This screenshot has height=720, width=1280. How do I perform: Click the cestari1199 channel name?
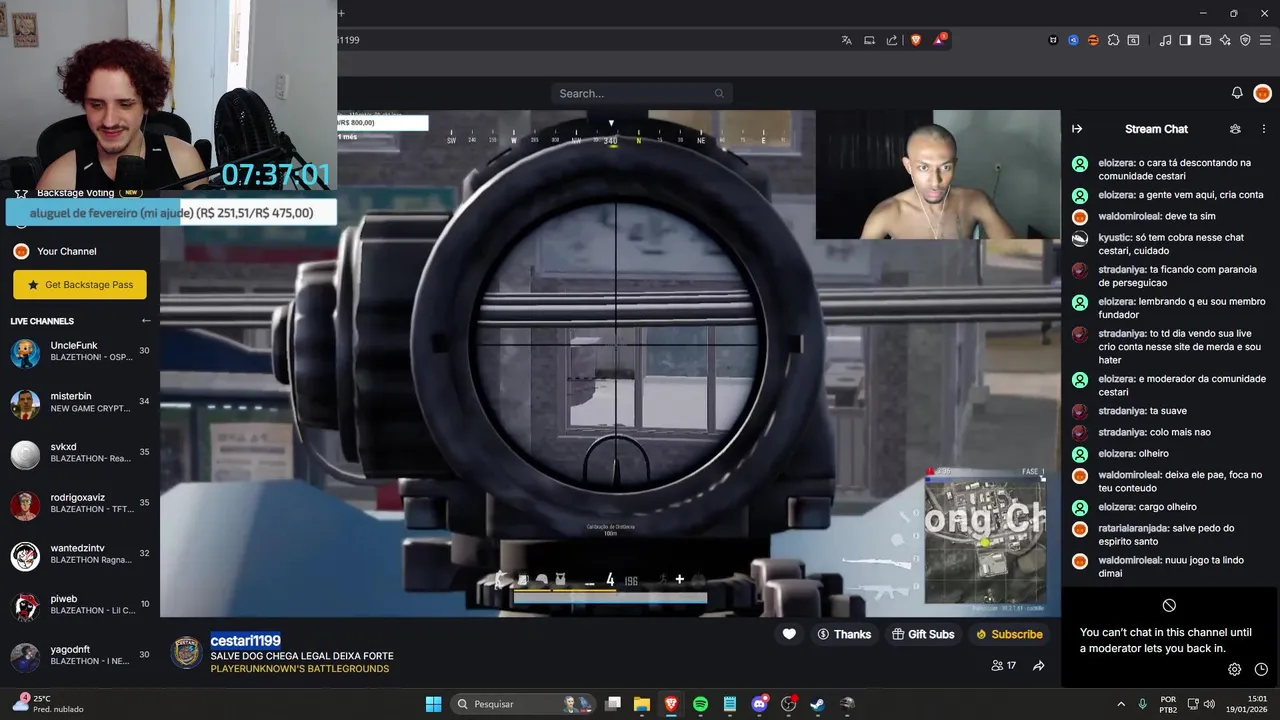[x=245, y=640]
